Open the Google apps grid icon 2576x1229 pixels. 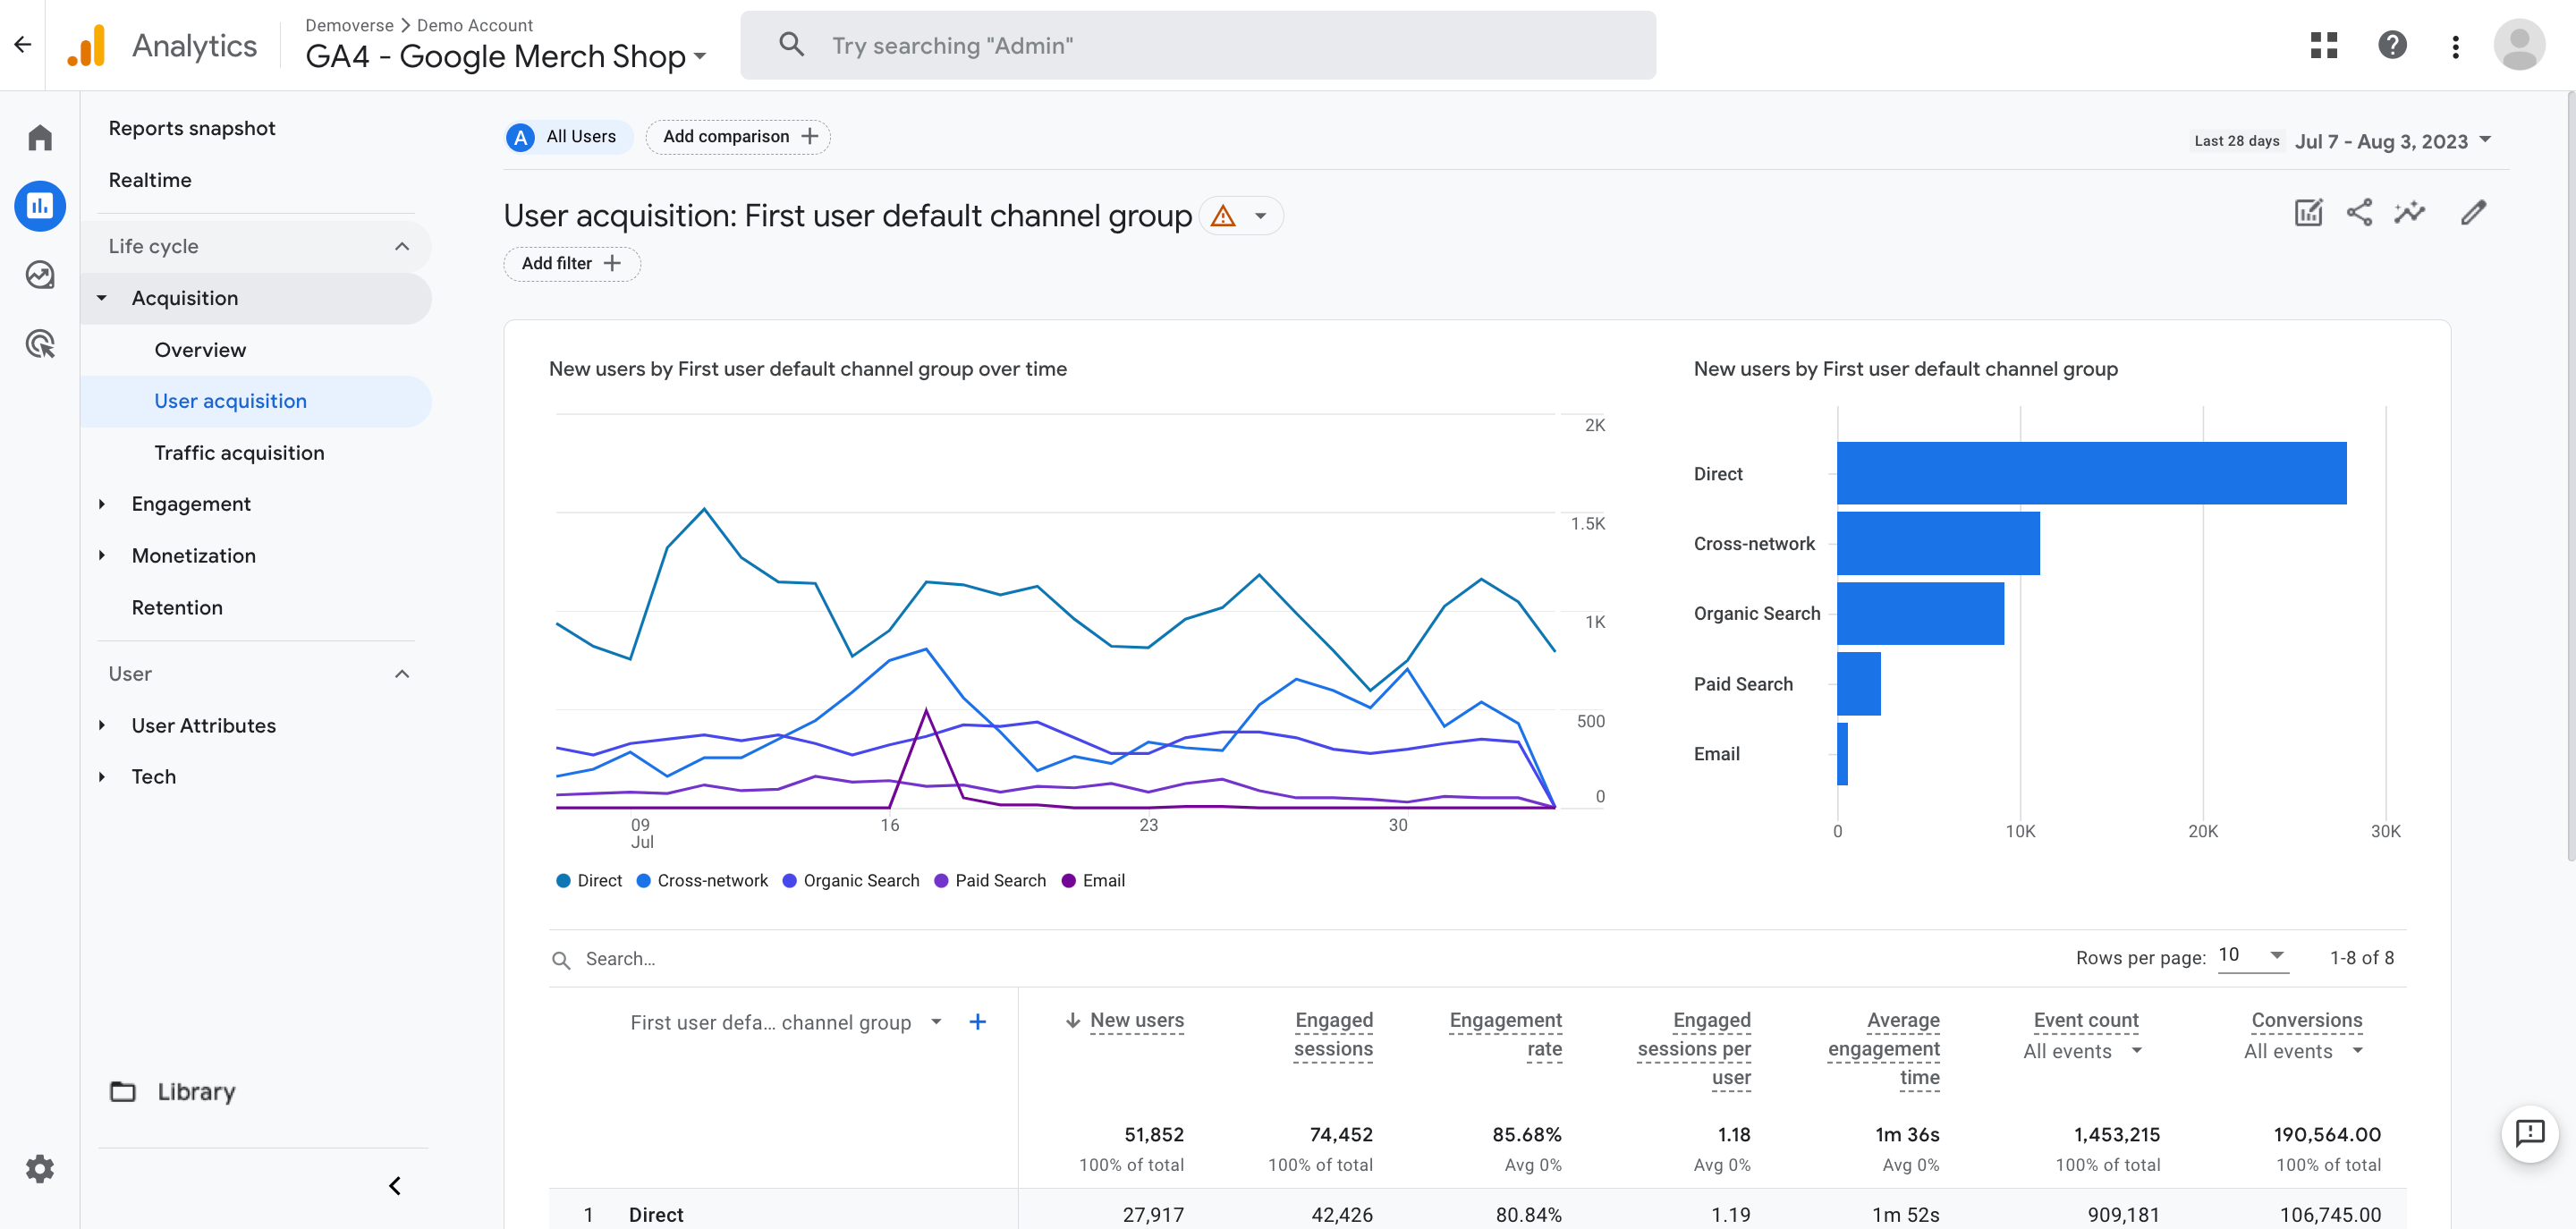2324,45
